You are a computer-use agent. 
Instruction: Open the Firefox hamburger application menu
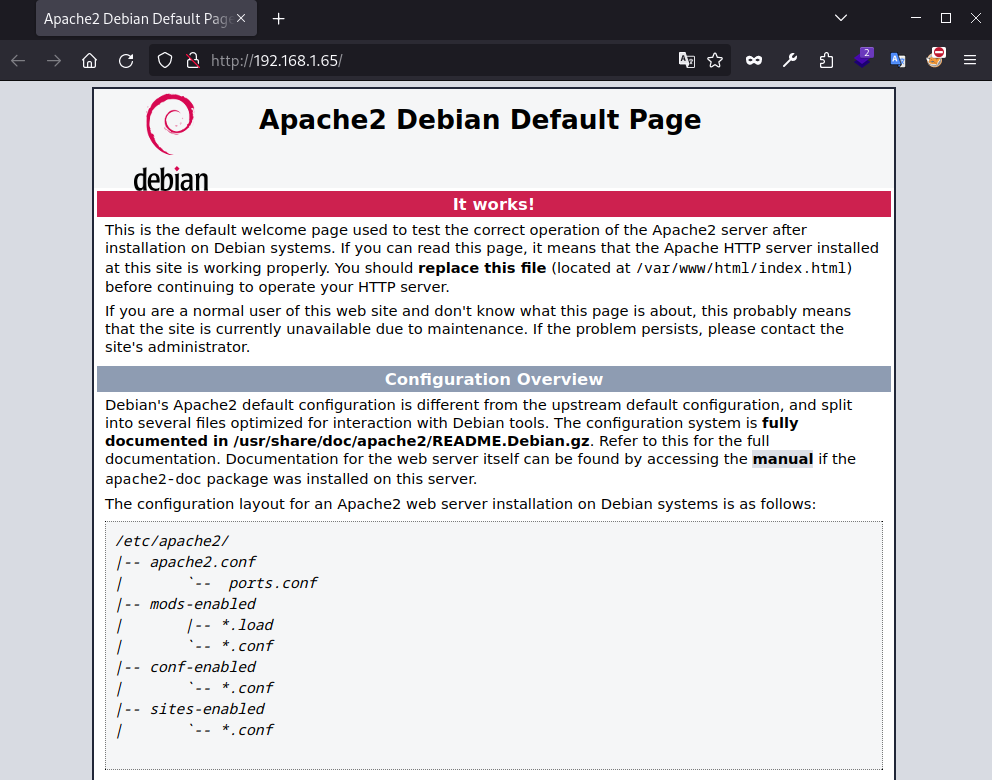(x=970, y=61)
